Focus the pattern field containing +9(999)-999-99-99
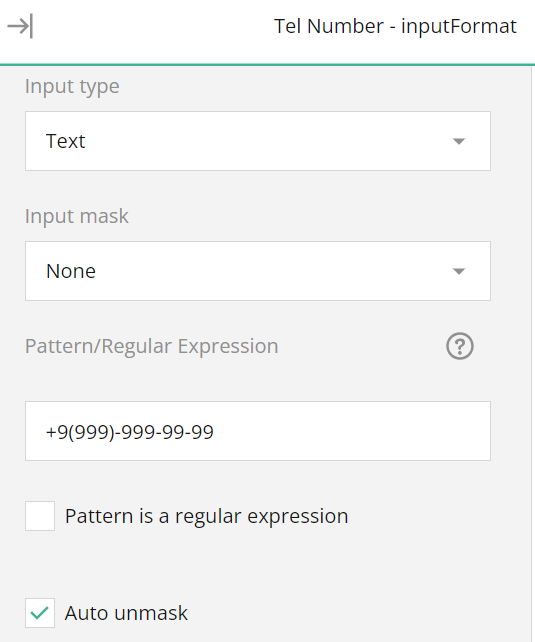The width and height of the screenshot is (535, 642). (x=258, y=431)
